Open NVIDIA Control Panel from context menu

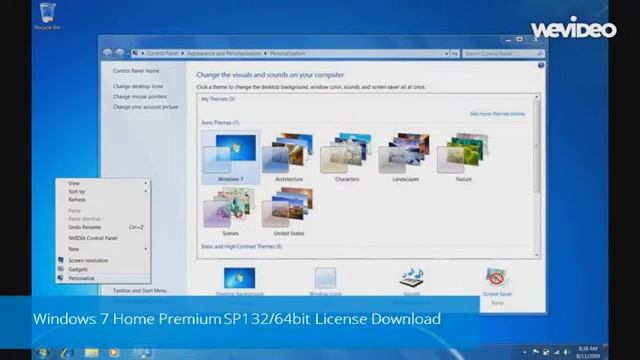pyautogui.click(x=103, y=238)
